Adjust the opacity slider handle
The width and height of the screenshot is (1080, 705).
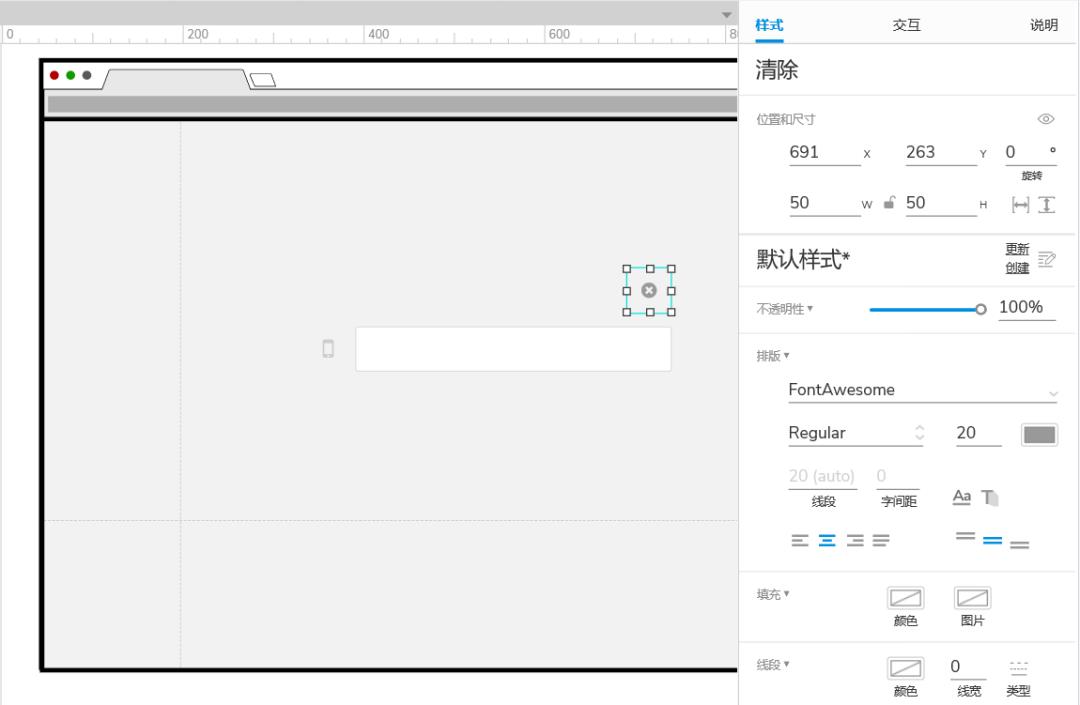point(980,309)
